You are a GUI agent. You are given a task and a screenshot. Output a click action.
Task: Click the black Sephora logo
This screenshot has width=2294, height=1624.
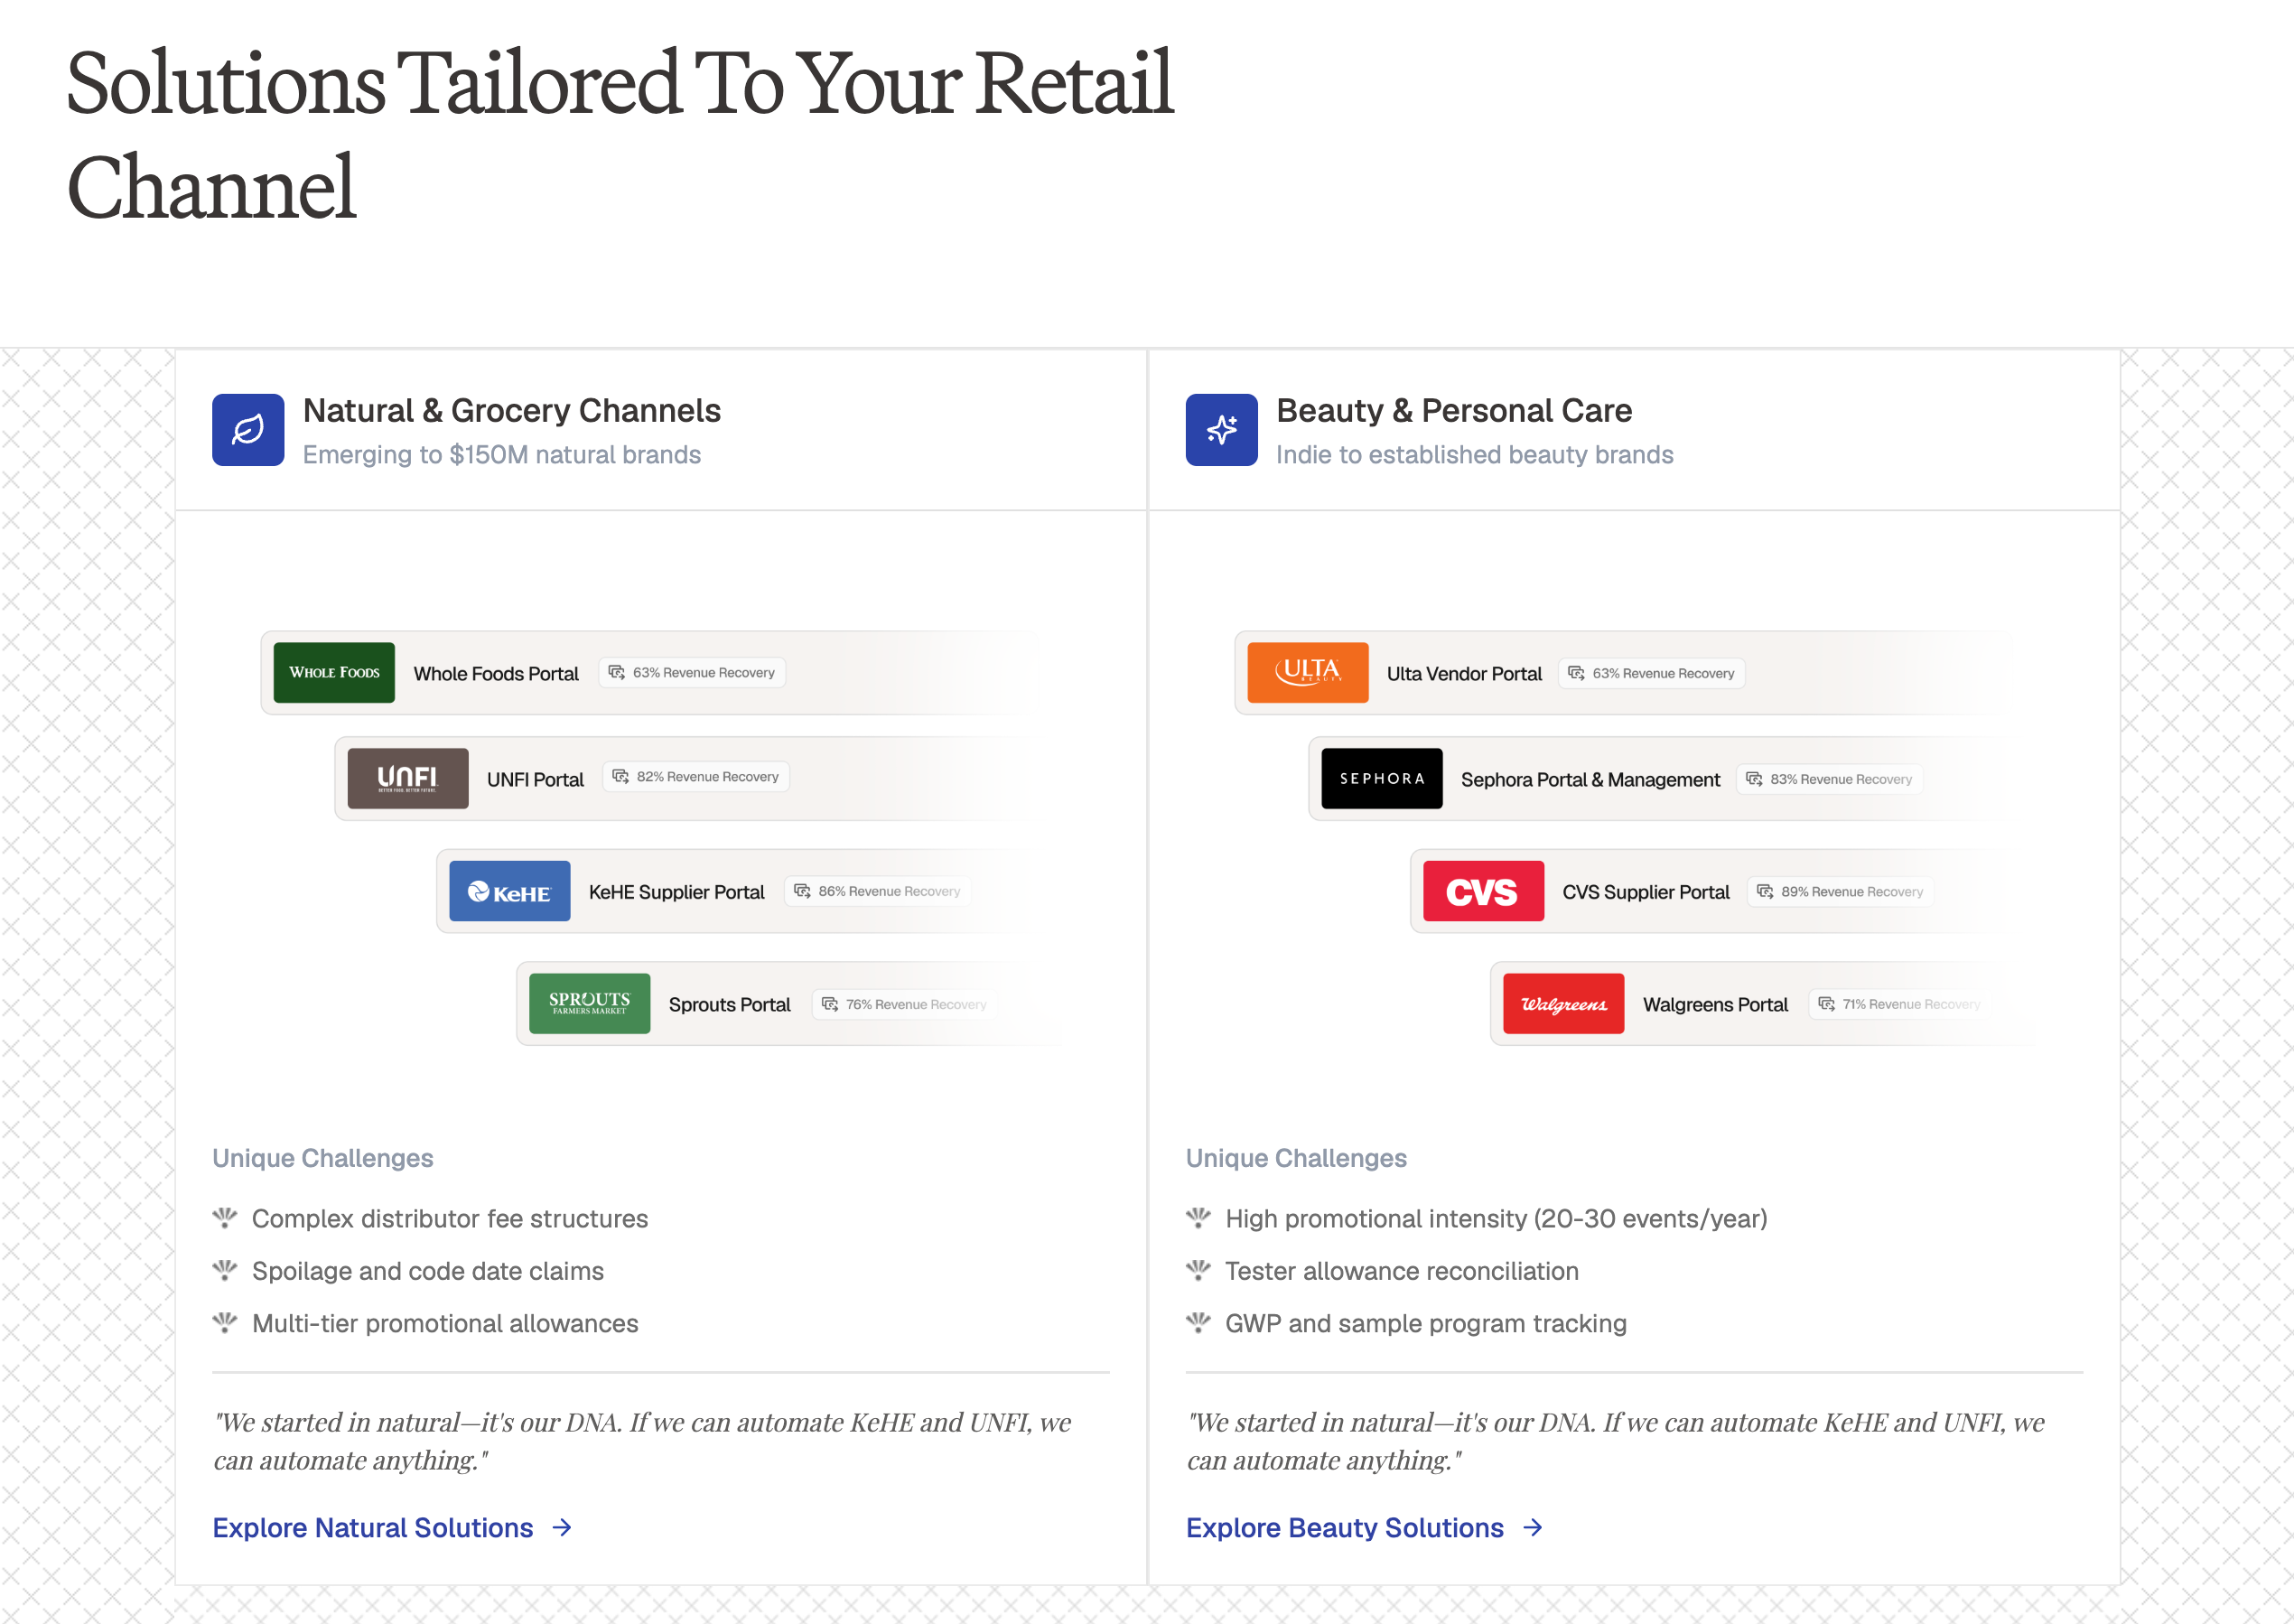[x=1381, y=778]
